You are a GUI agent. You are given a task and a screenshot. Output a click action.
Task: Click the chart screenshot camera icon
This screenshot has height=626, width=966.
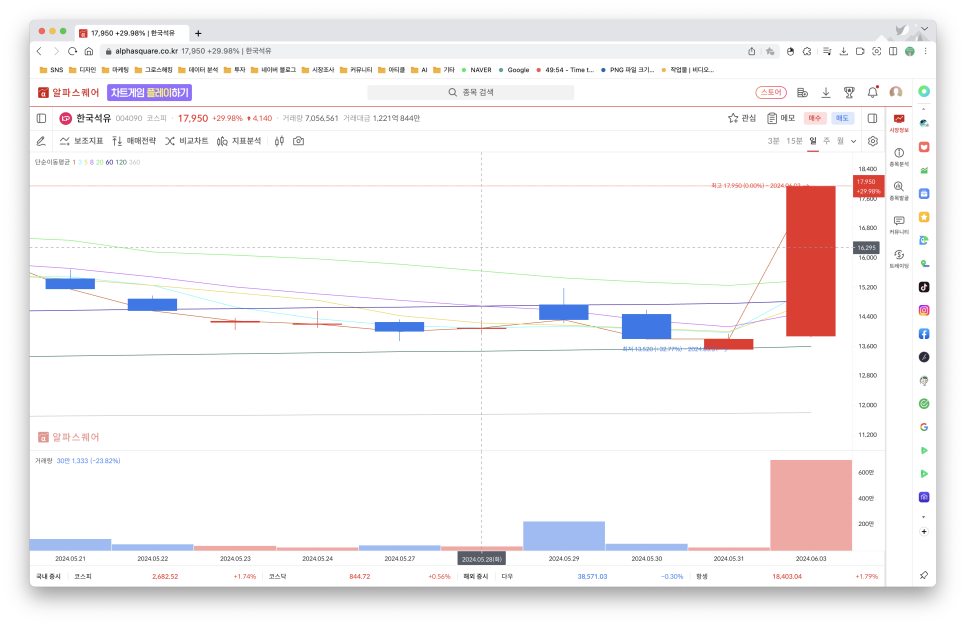point(298,141)
